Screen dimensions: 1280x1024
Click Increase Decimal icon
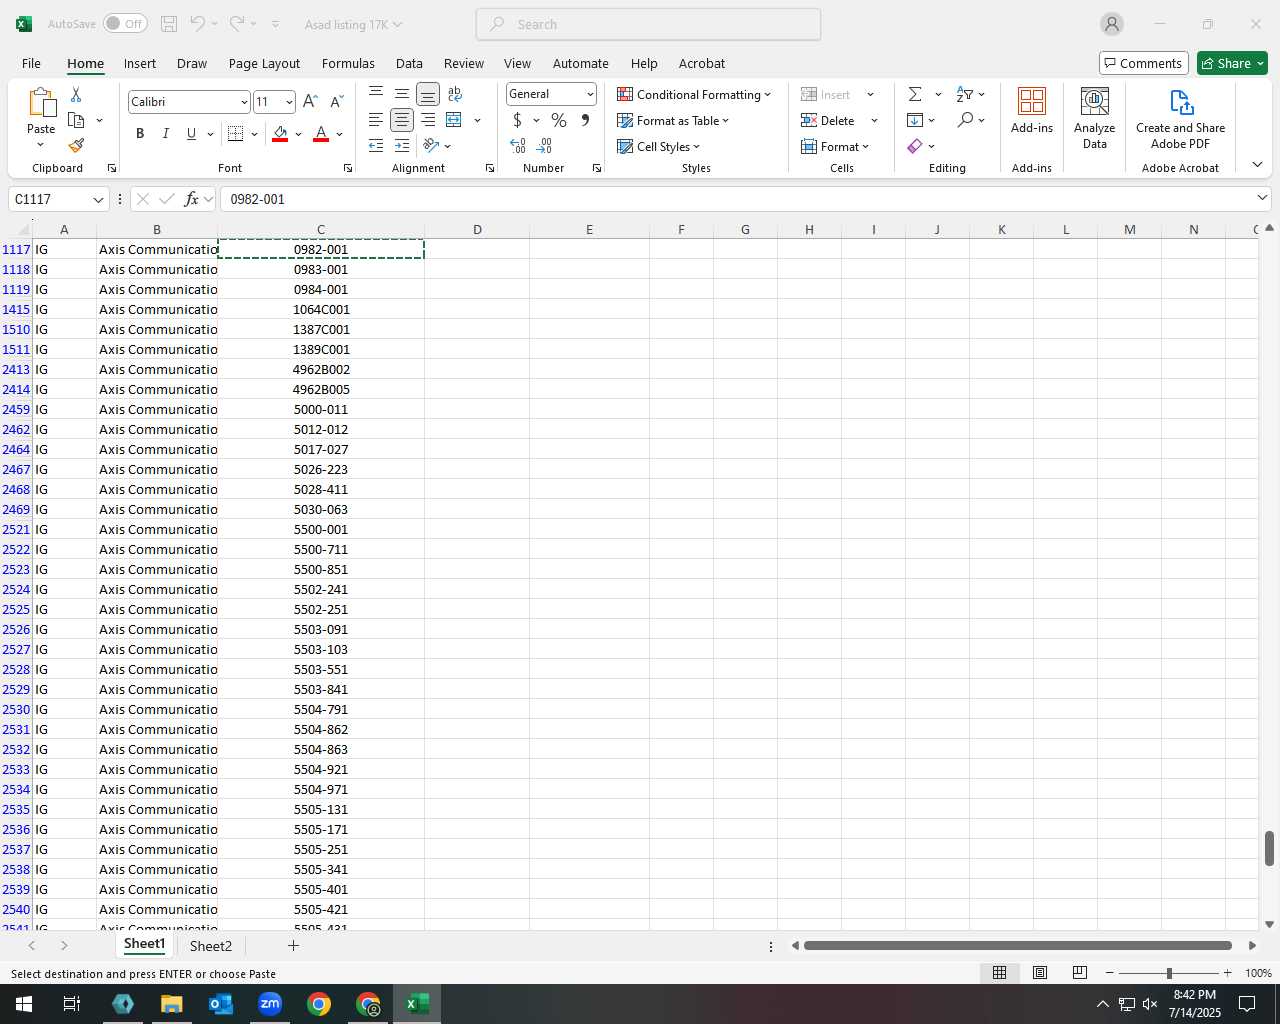point(518,146)
